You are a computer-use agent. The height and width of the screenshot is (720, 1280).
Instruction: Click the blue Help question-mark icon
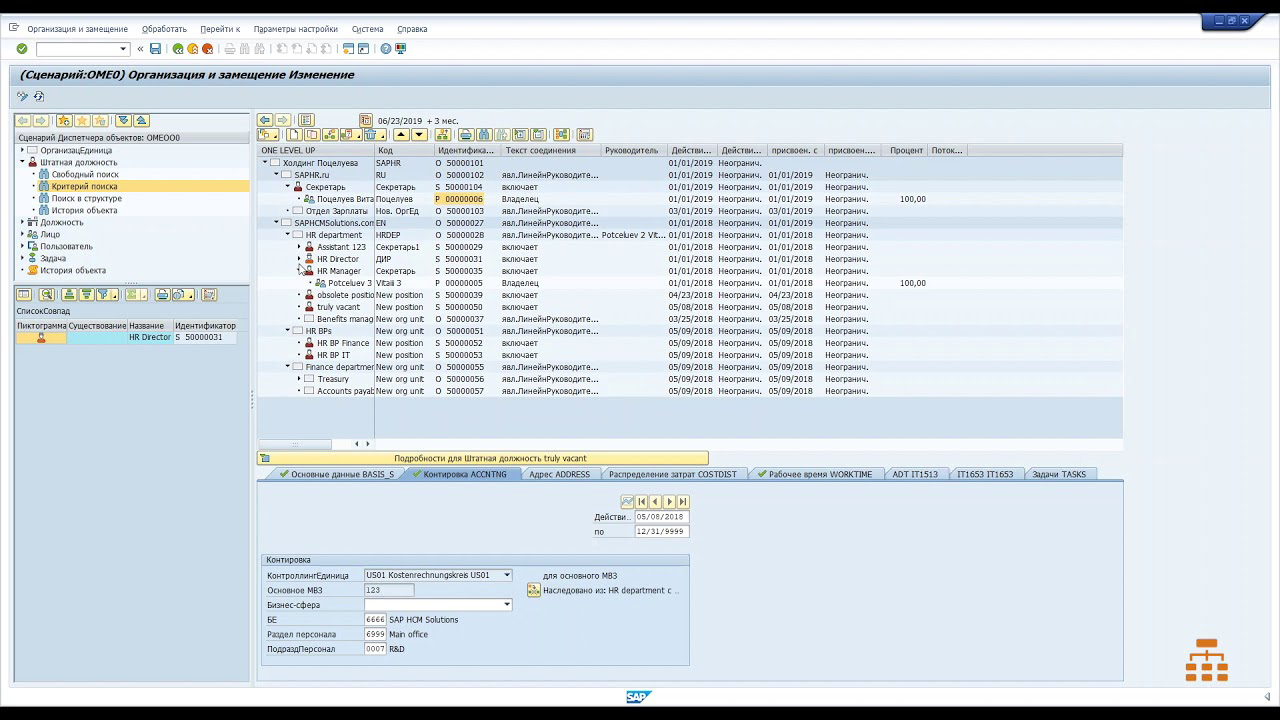pos(386,49)
